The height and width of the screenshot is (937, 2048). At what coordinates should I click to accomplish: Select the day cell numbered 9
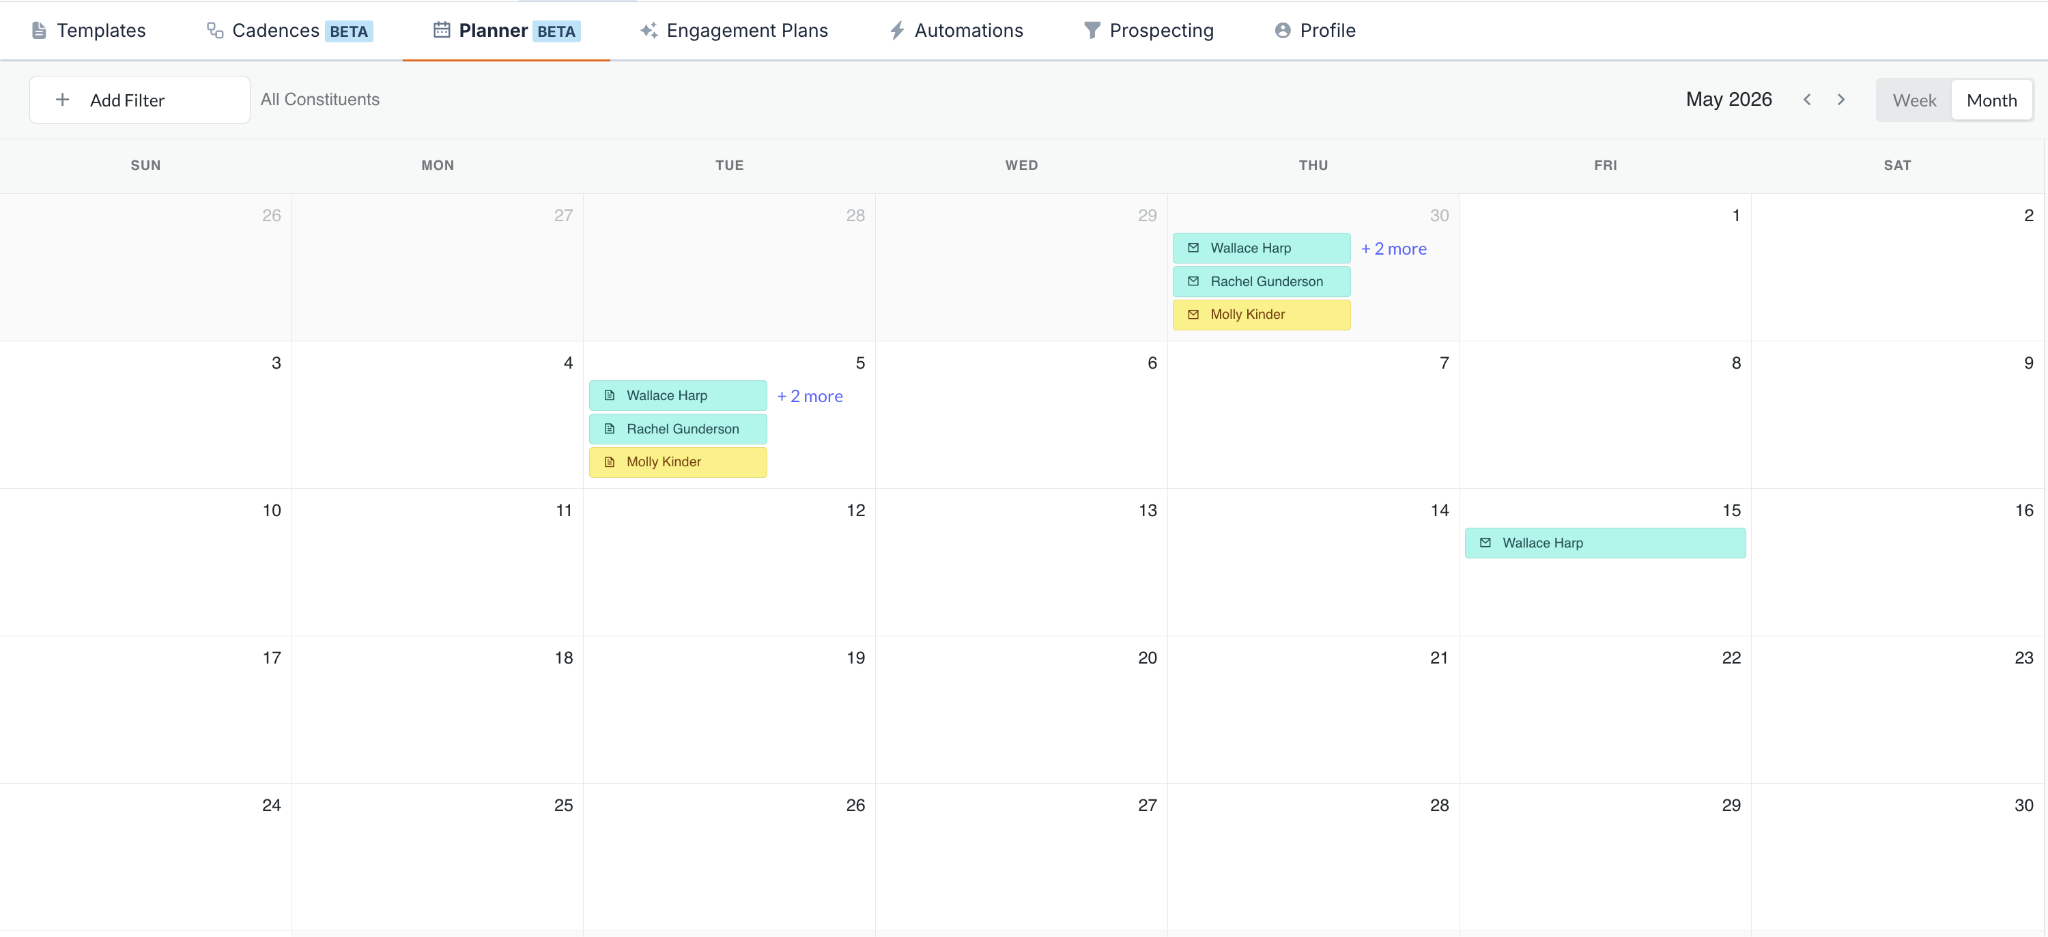tap(1898, 415)
